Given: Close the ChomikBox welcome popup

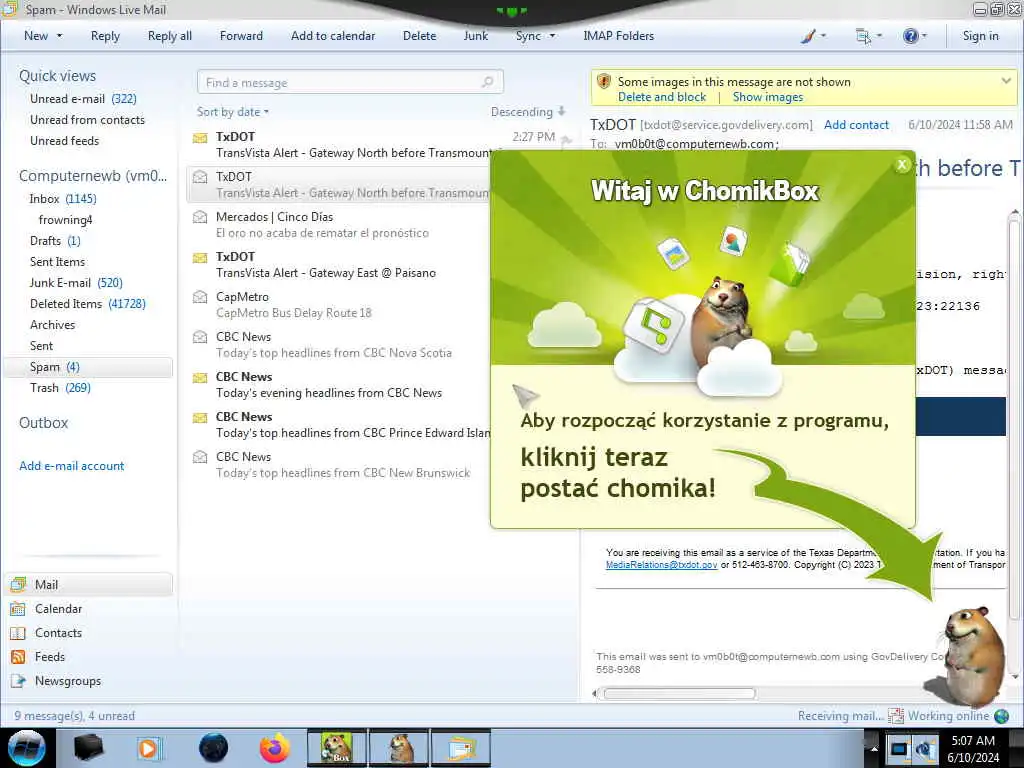Looking at the screenshot, I should point(902,165).
